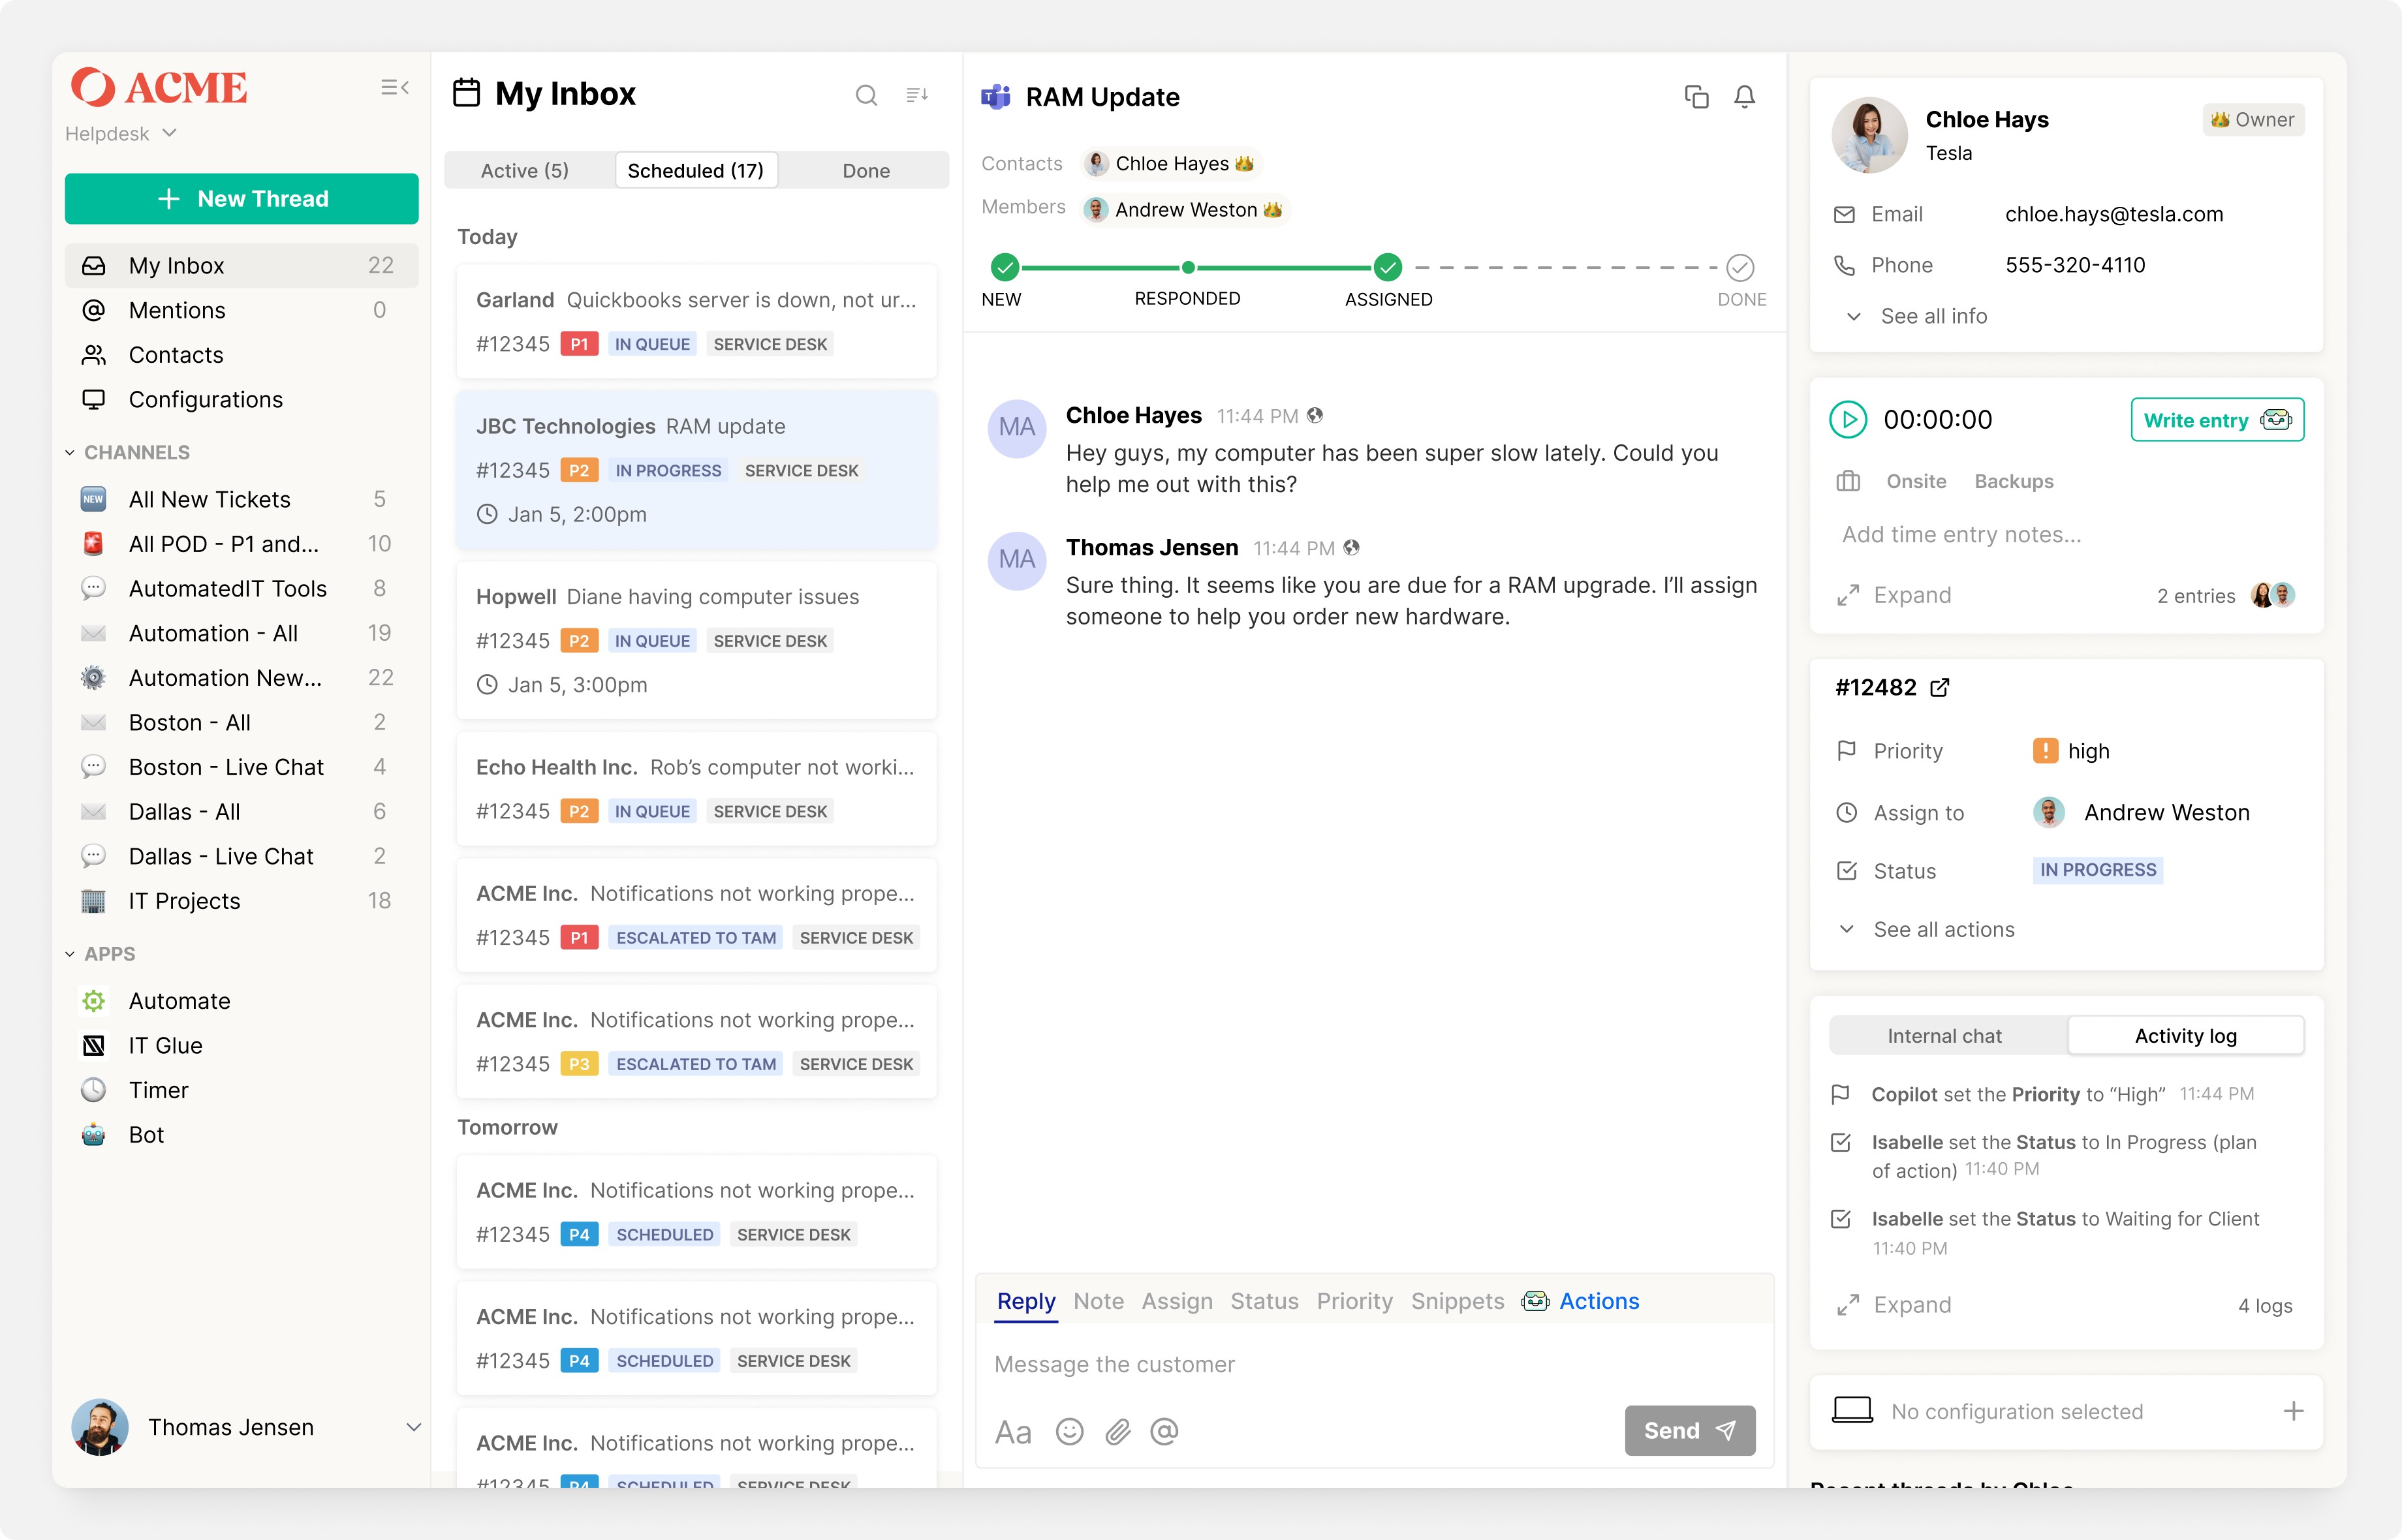Open the Helpdesk workspace dropdown
Screen dimensions: 2402x1540
pos(121,133)
